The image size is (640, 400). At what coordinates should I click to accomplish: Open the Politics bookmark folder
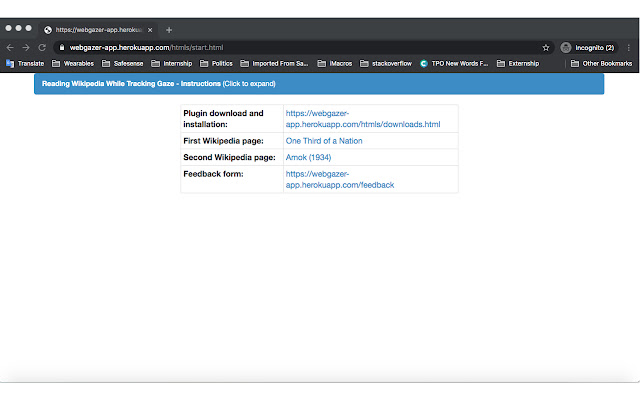[216, 64]
